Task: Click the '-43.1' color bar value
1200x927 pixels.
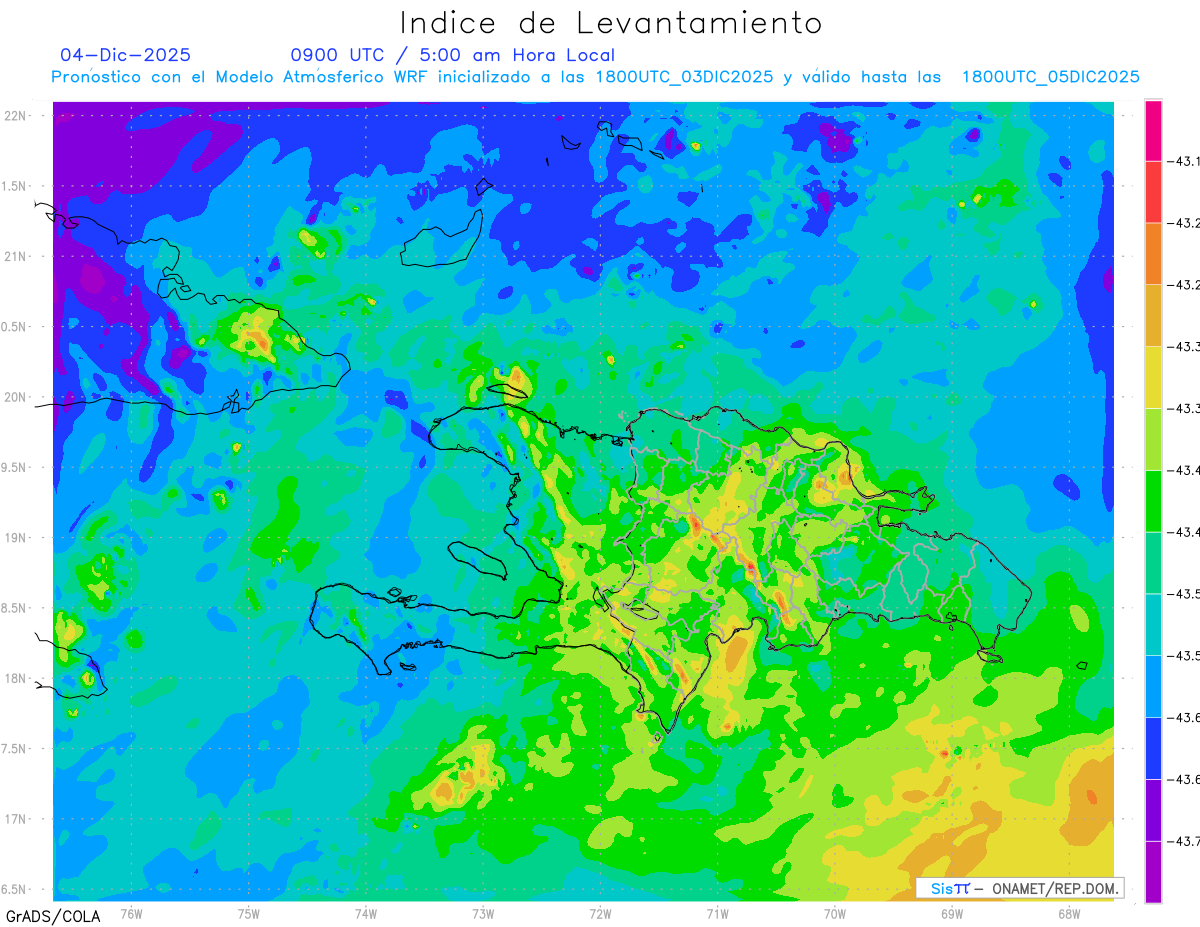Action: pos(1186,161)
